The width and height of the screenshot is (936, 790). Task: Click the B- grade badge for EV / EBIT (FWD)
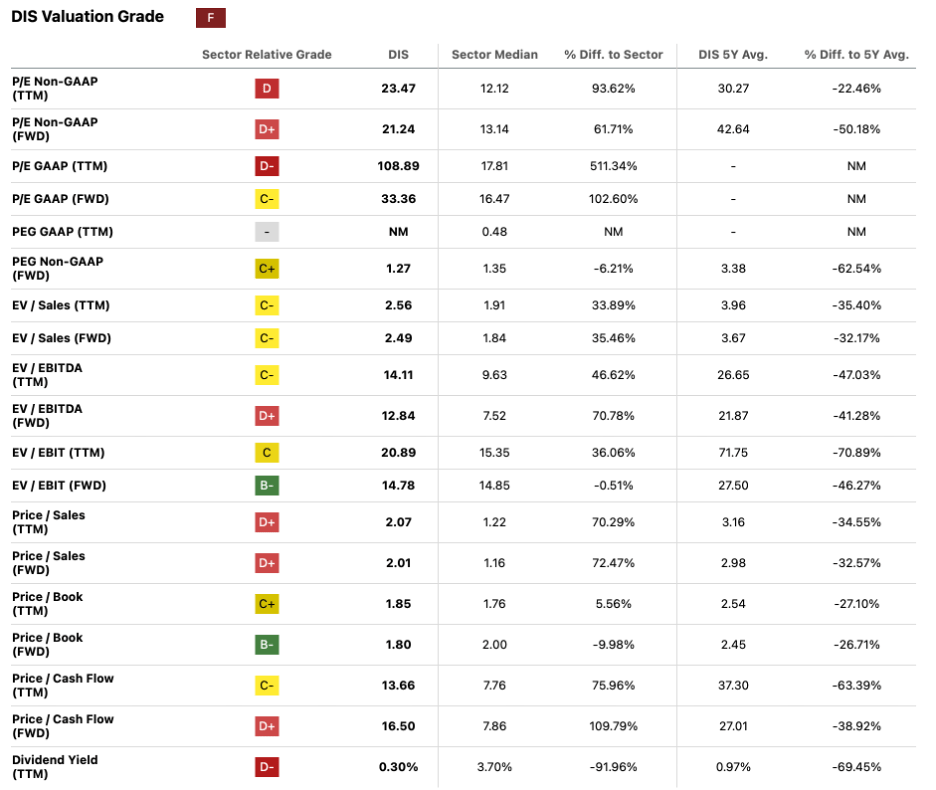(266, 486)
